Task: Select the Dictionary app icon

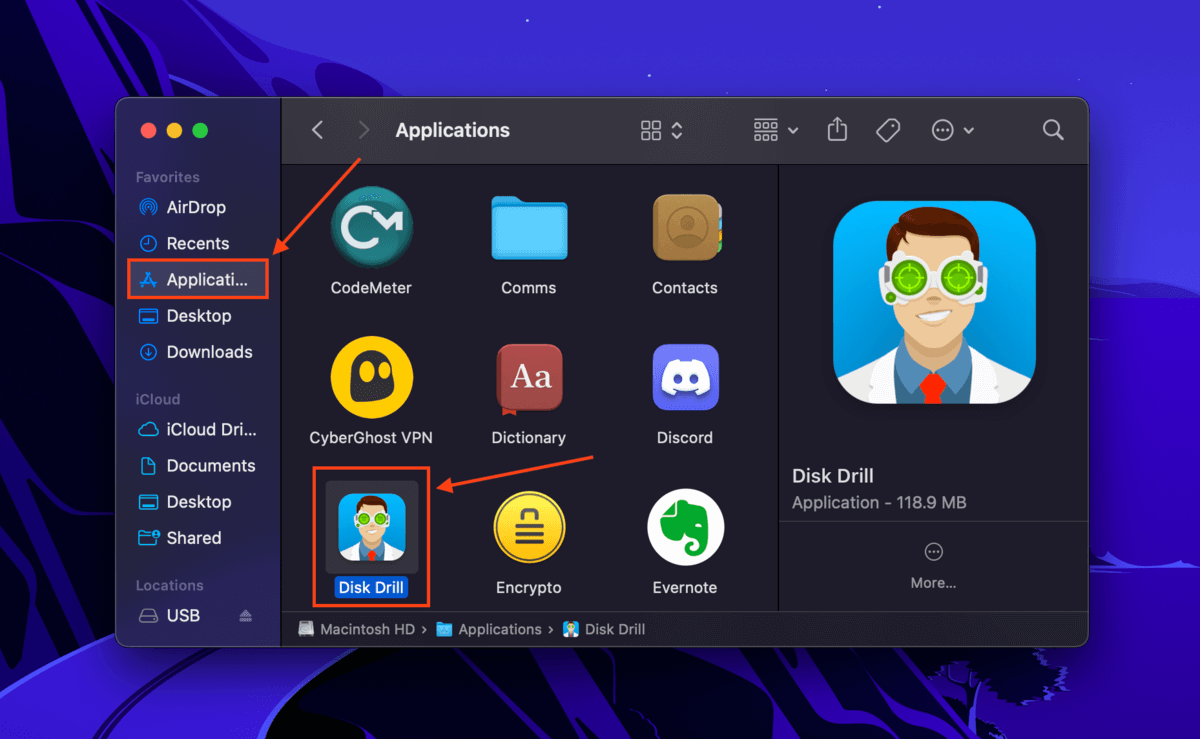Action: 530,379
